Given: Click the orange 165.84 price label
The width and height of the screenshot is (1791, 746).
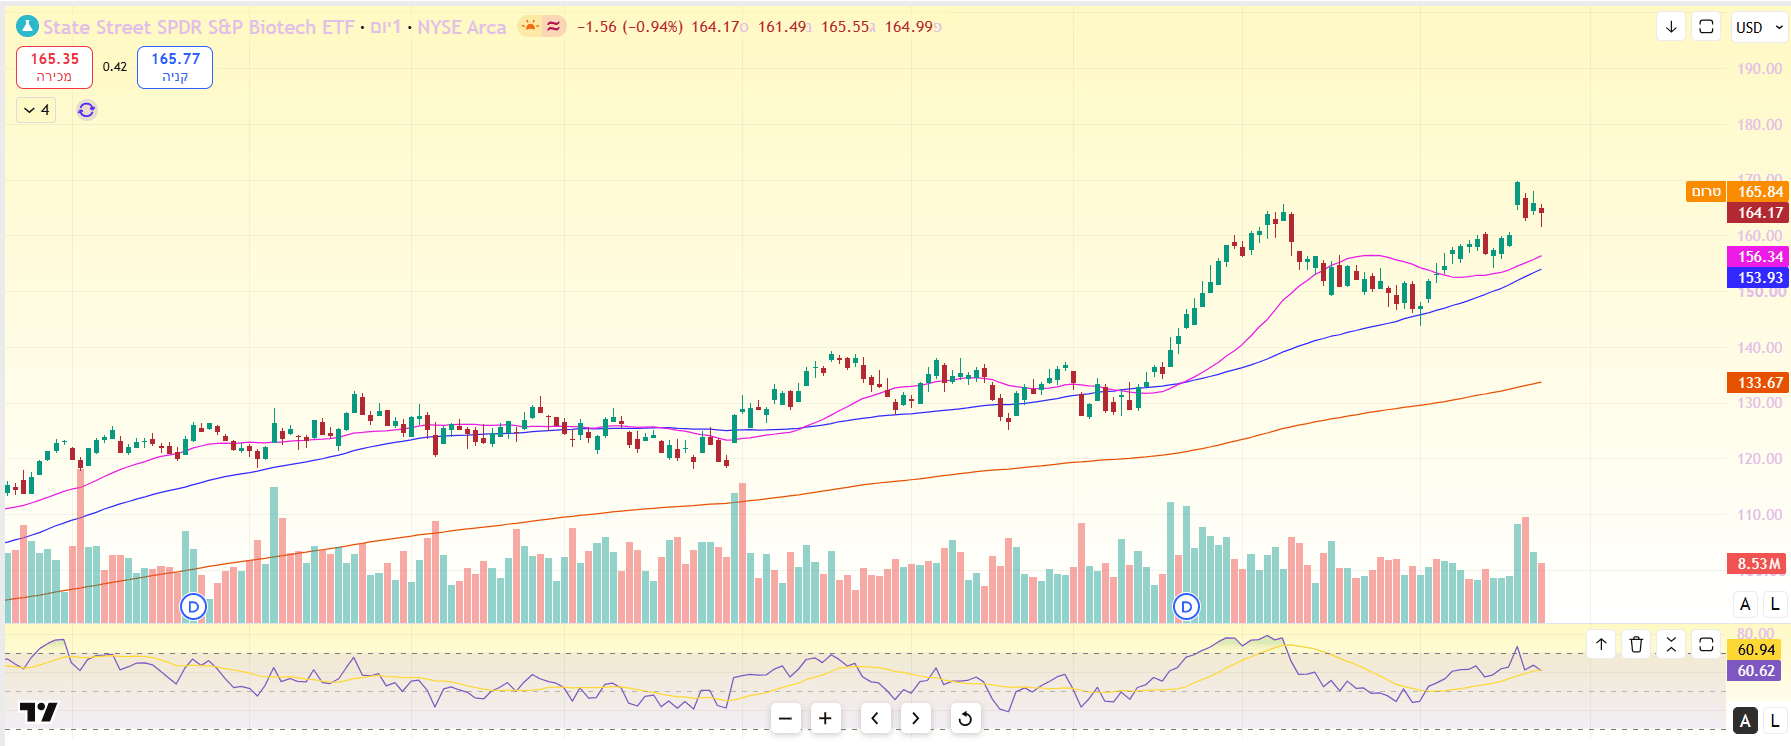Looking at the screenshot, I should [1759, 191].
